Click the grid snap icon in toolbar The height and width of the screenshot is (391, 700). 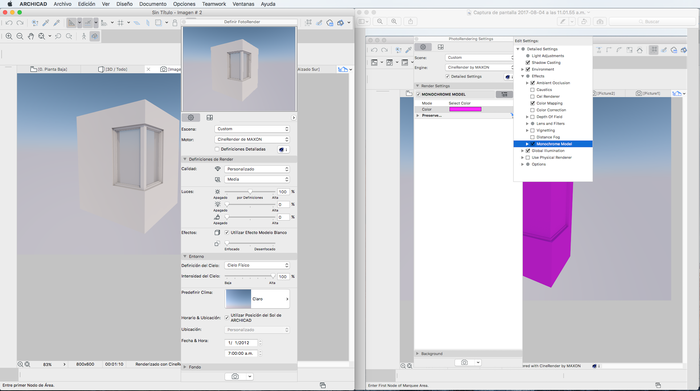tap(121, 23)
